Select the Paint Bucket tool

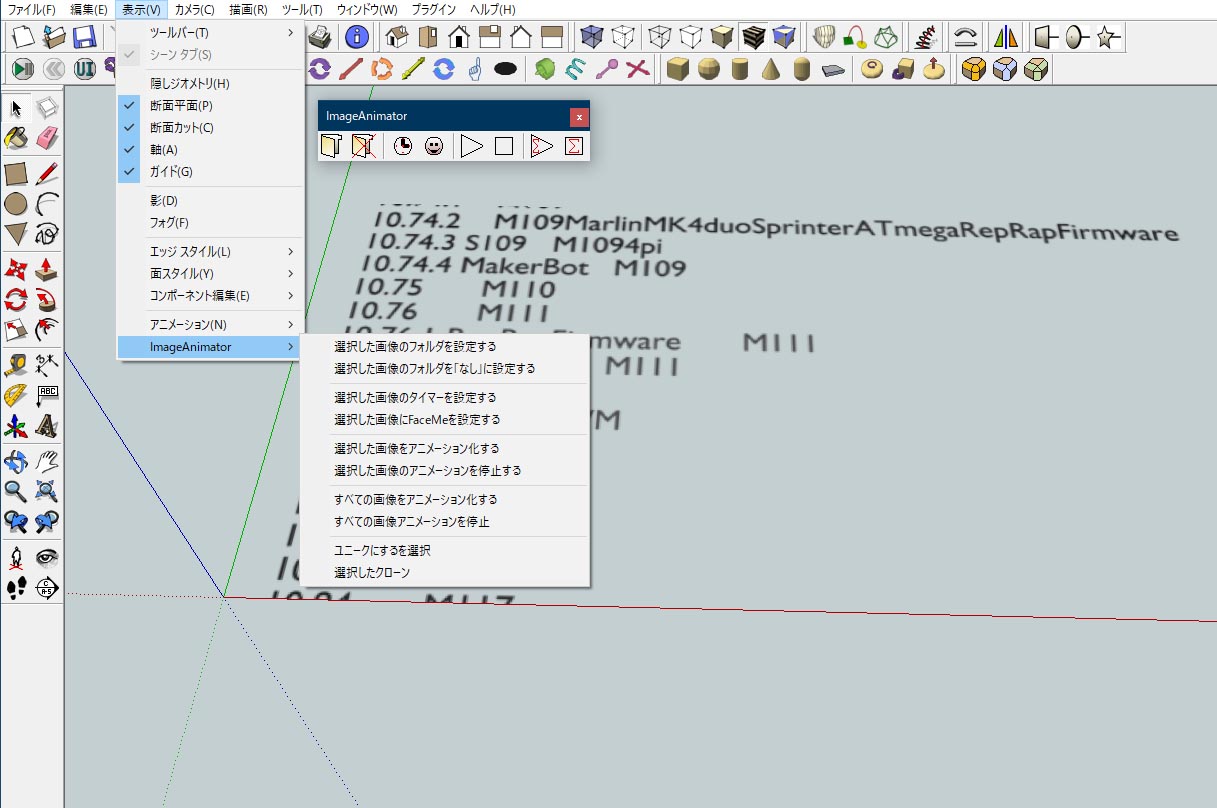tap(14, 137)
